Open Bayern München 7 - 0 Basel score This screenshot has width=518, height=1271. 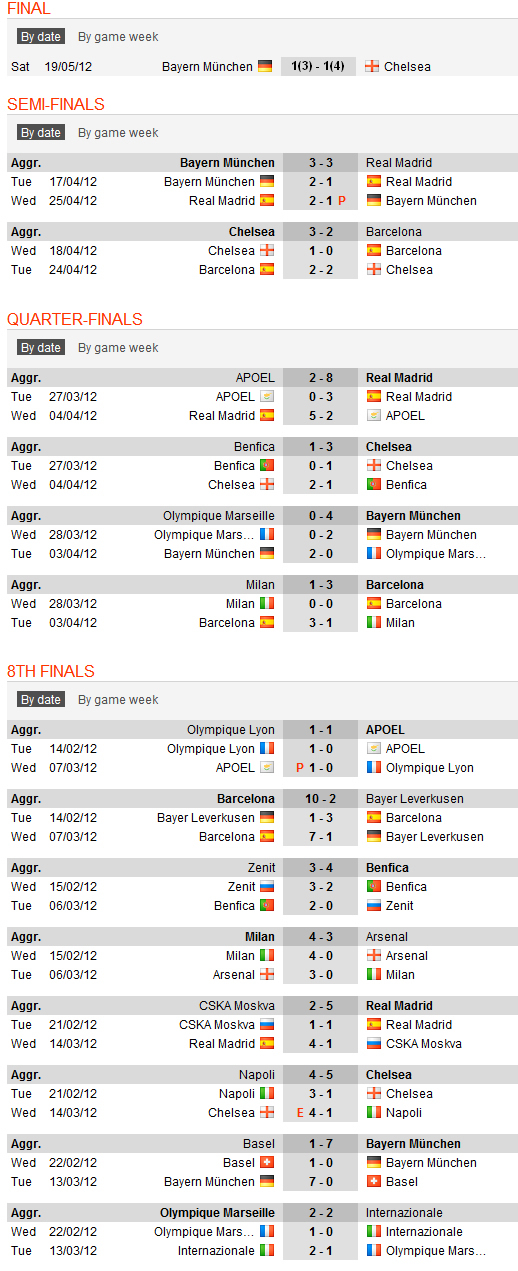319,1182
